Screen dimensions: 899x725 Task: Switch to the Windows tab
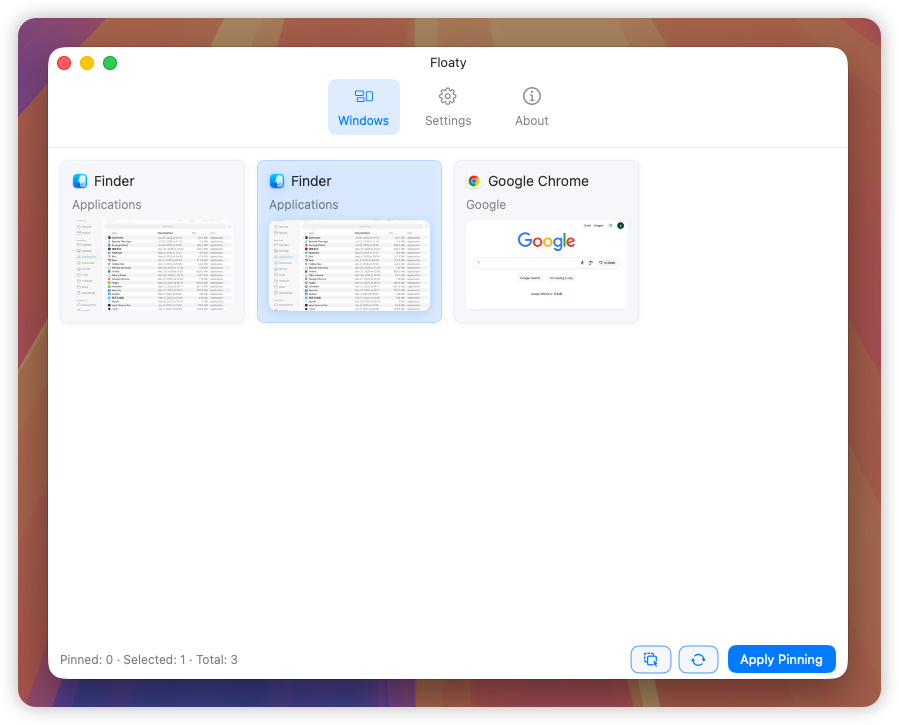pos(363,107)
